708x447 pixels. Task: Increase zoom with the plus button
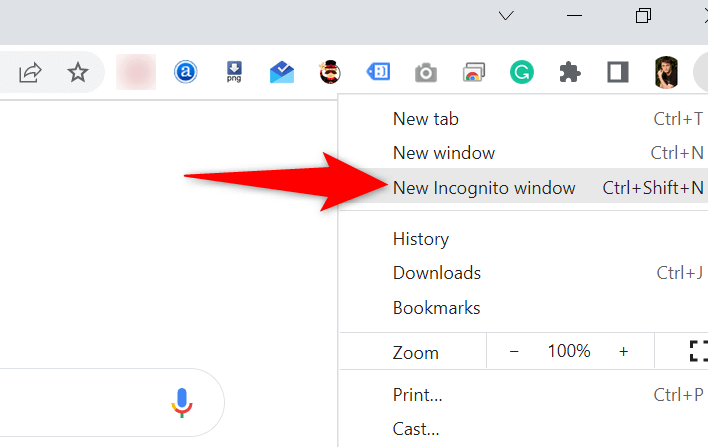pyautogui.click(x=623, y=351)
